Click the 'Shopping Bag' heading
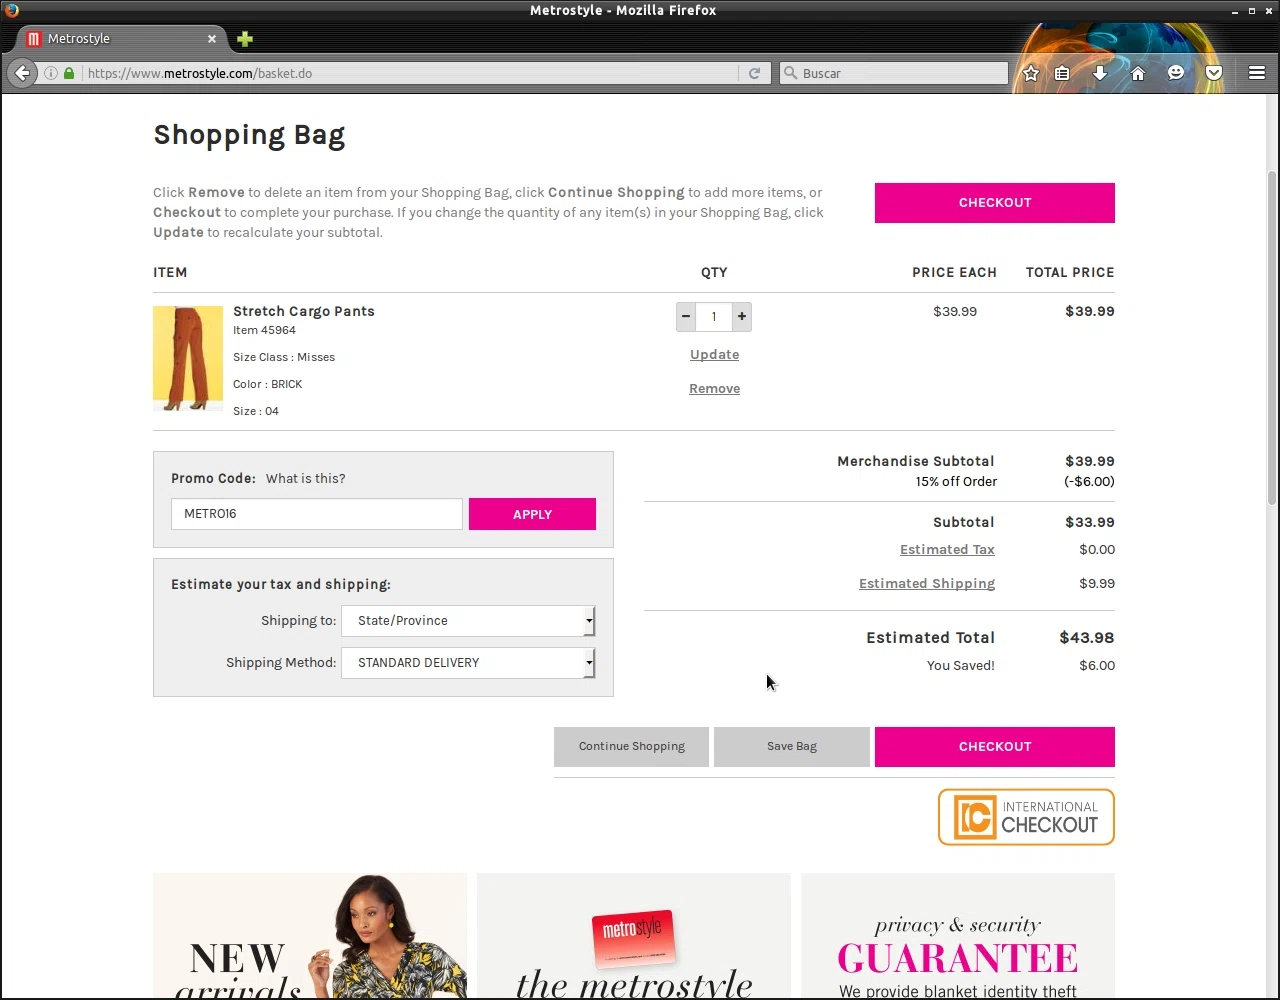This screenshot has height=1000, width=1280. click(249, 136)
